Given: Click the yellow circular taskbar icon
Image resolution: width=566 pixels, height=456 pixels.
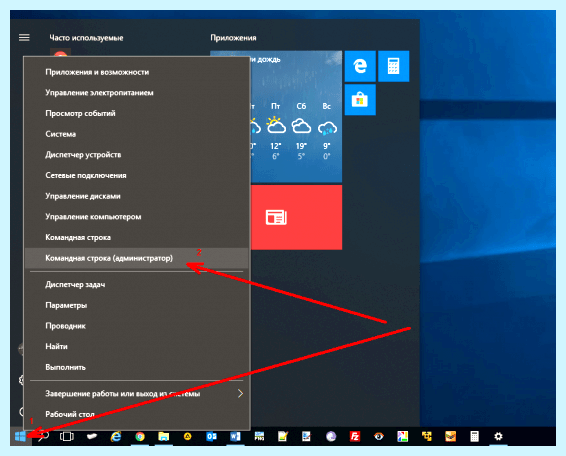Looking at the screenshot, I should (187, 437).
